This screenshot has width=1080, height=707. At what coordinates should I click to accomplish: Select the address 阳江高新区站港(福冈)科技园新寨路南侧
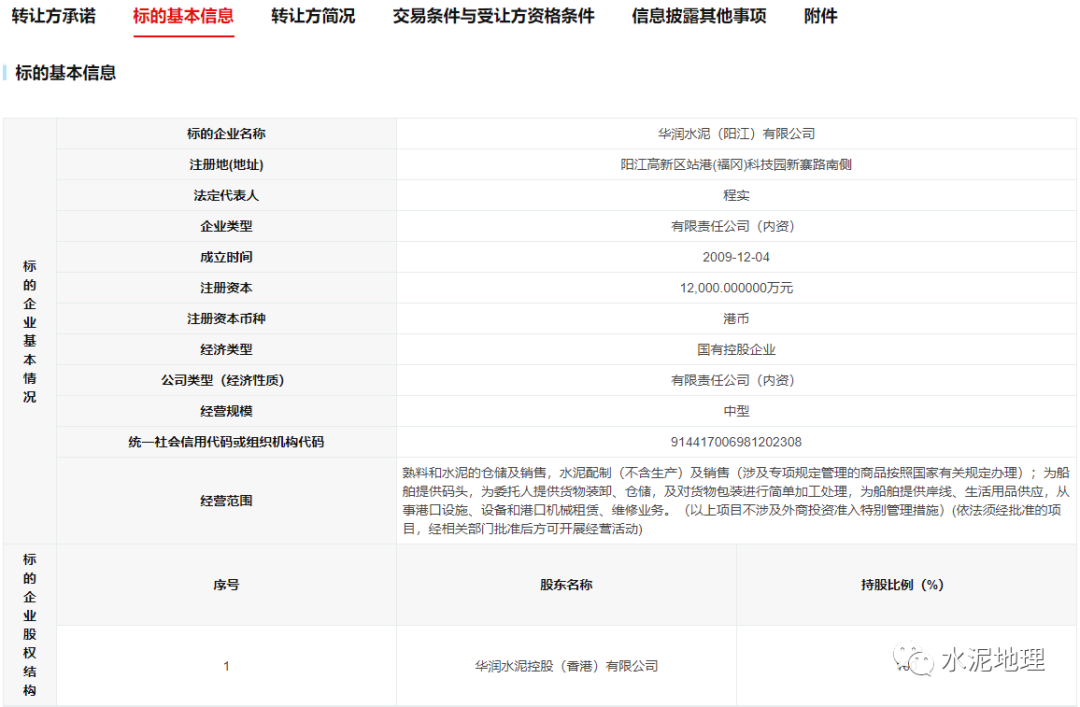[736, 165]
